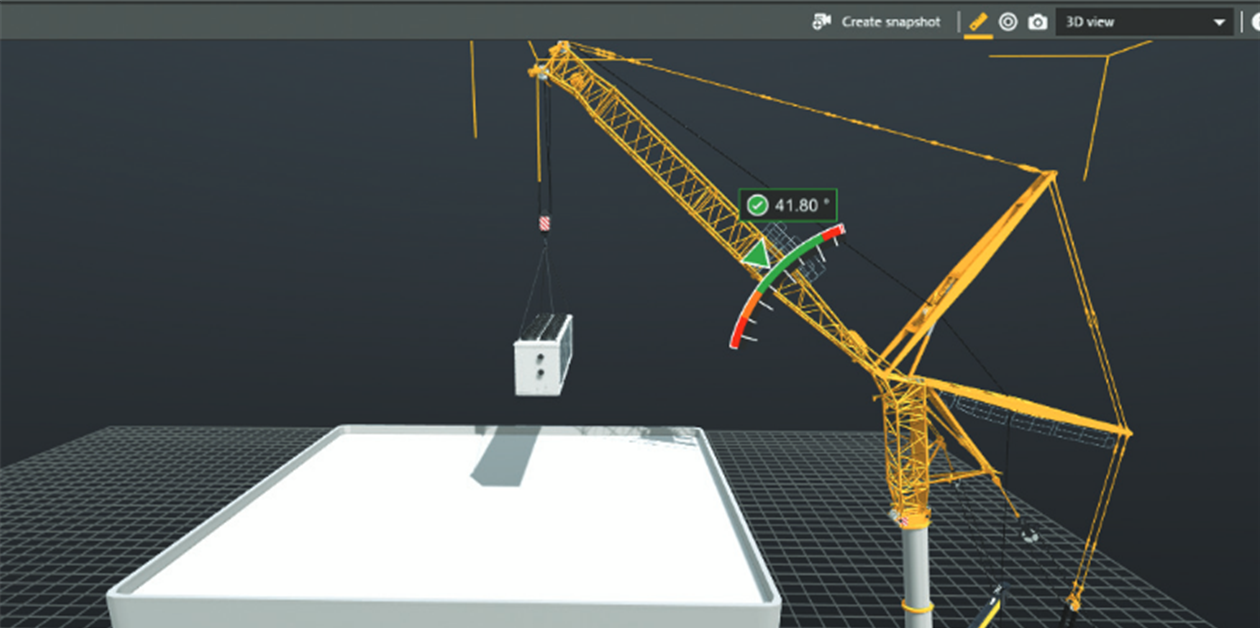1260x628 pixels.
Task: Click the upper red end of the angle arc
Action: (833, 233)
